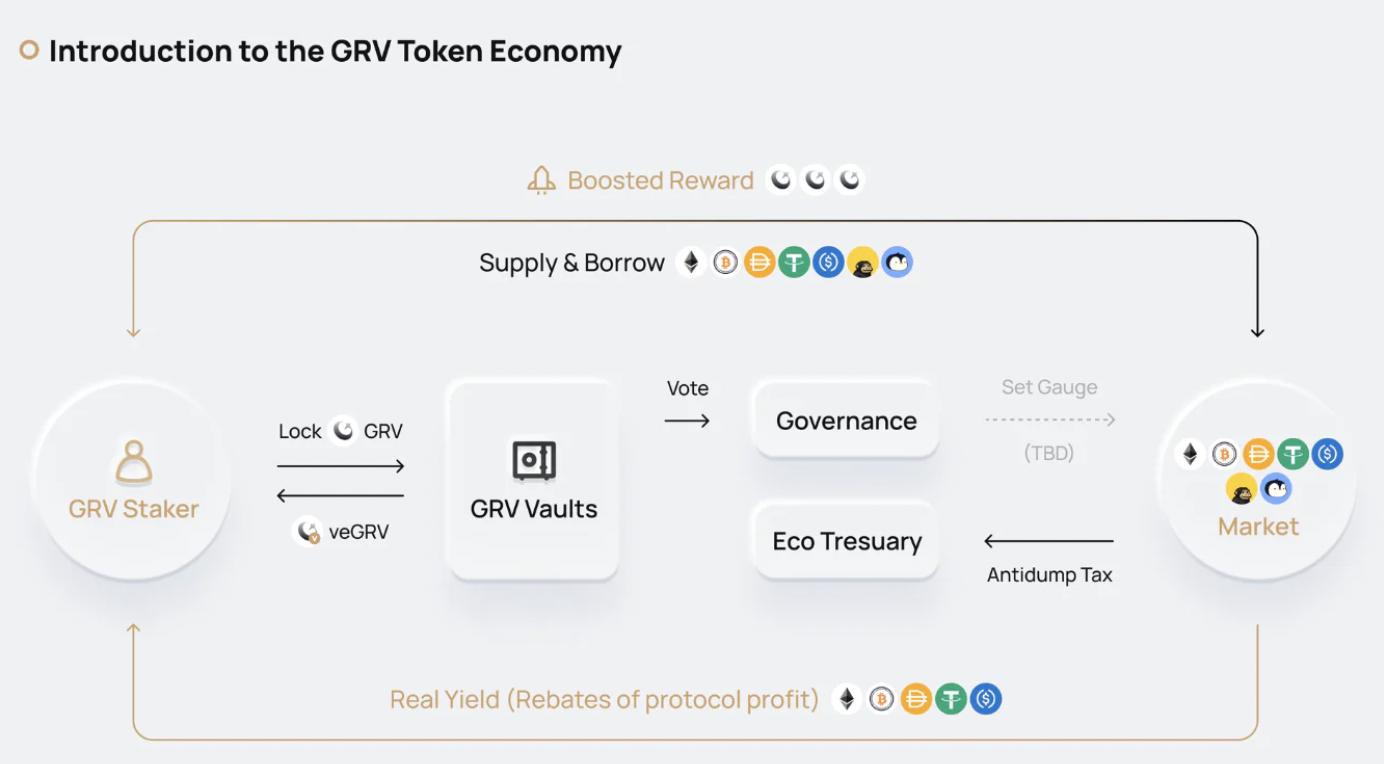Click the Real Yield rebates text
Viewport: 1384px width, 764px height.
pos(604,699)
